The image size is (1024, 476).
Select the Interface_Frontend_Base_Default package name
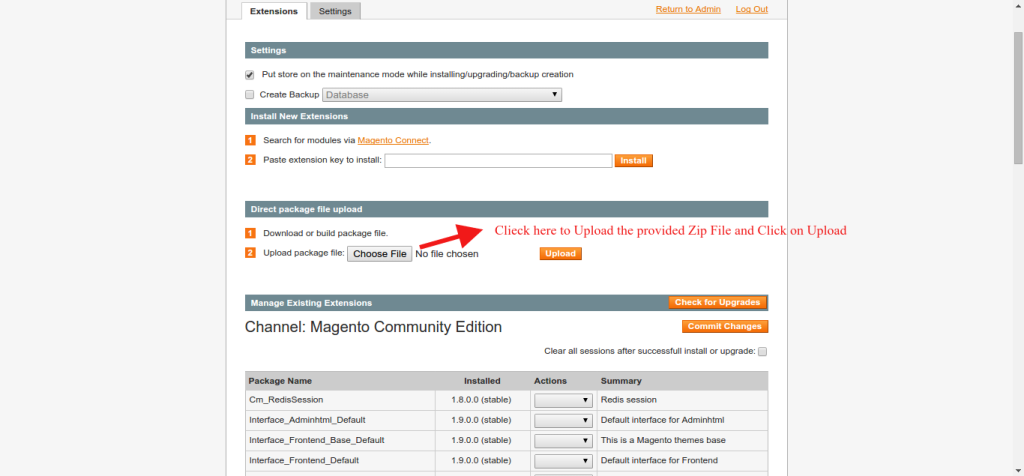click(x=316, y=440)
